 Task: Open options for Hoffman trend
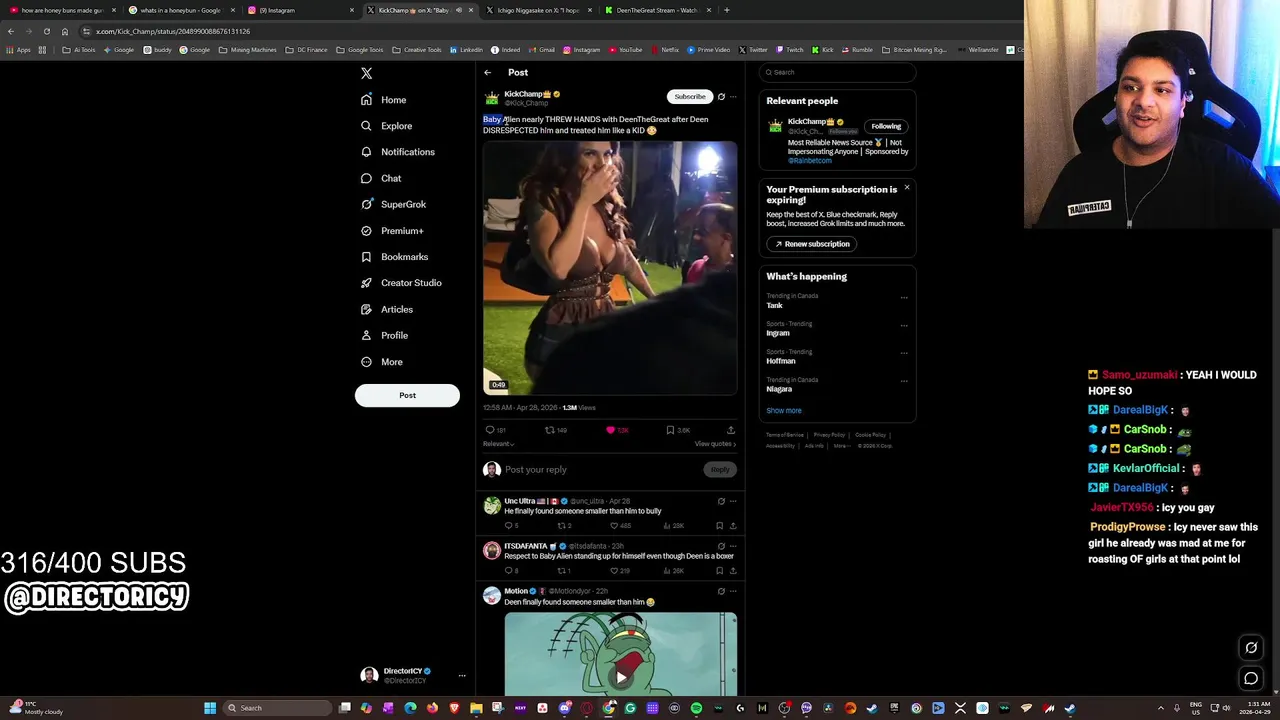click(x=904, y=353)
